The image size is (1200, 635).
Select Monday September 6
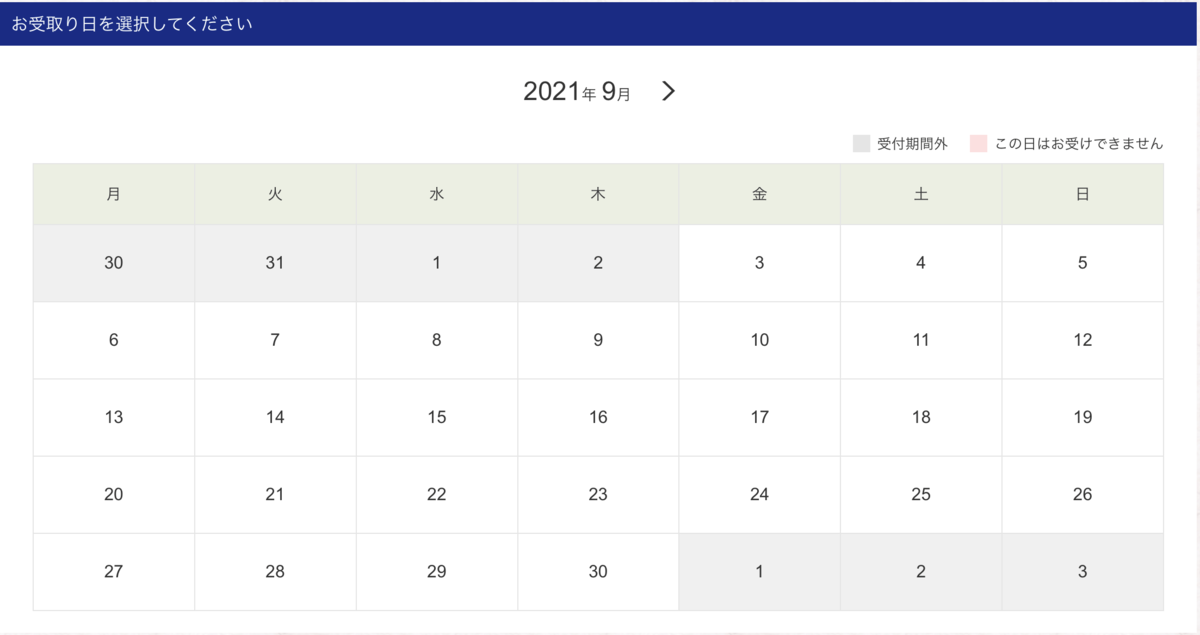coord(114,340)
